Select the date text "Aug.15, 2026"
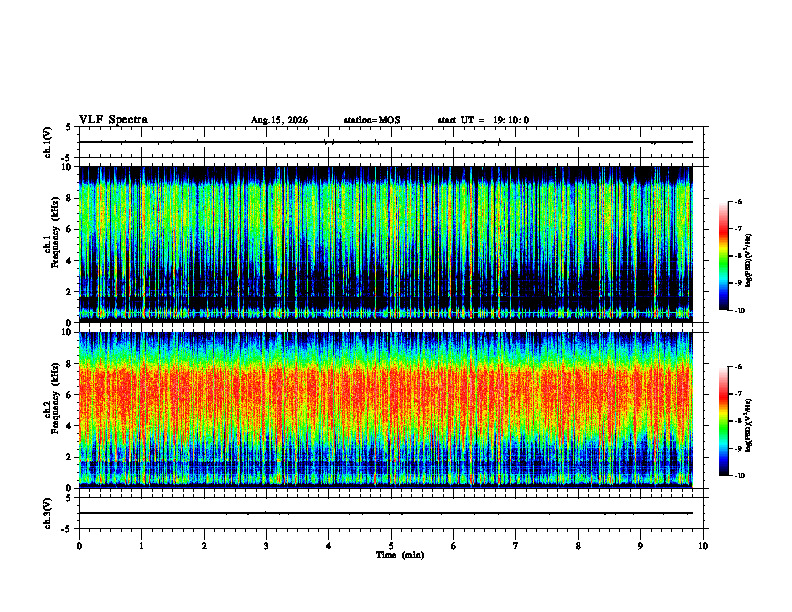This screenshot has height=612, width=792. point(279,120)
